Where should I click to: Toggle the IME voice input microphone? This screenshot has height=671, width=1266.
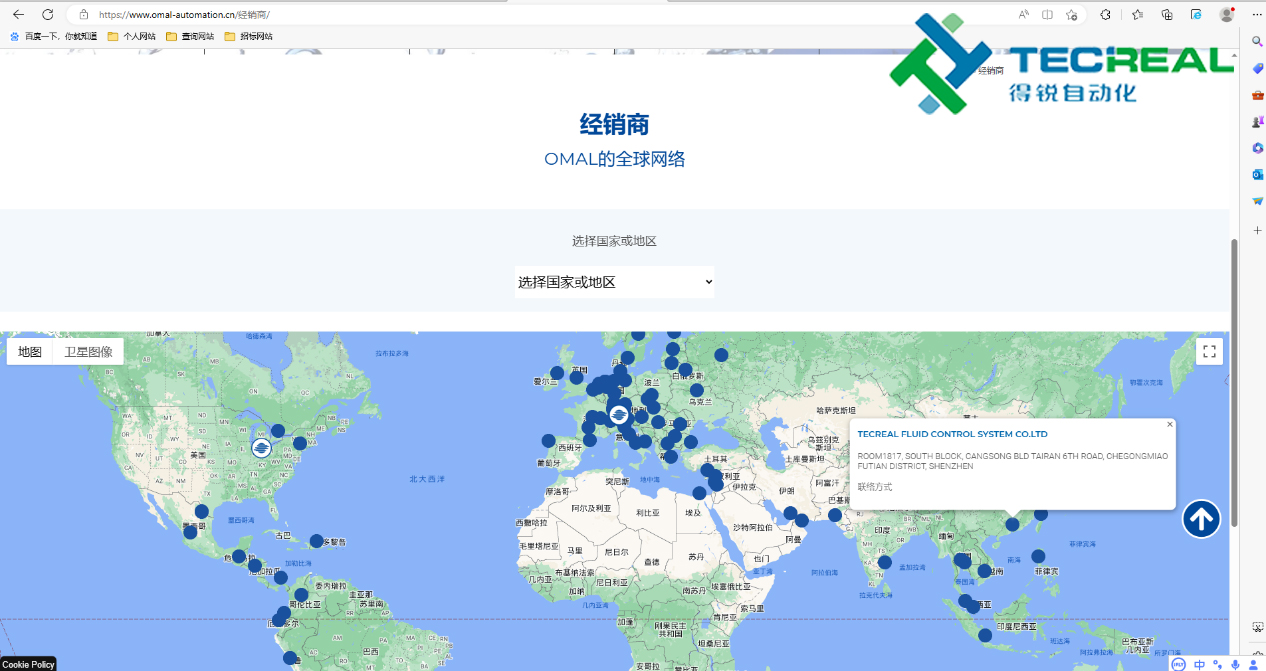1235,664
